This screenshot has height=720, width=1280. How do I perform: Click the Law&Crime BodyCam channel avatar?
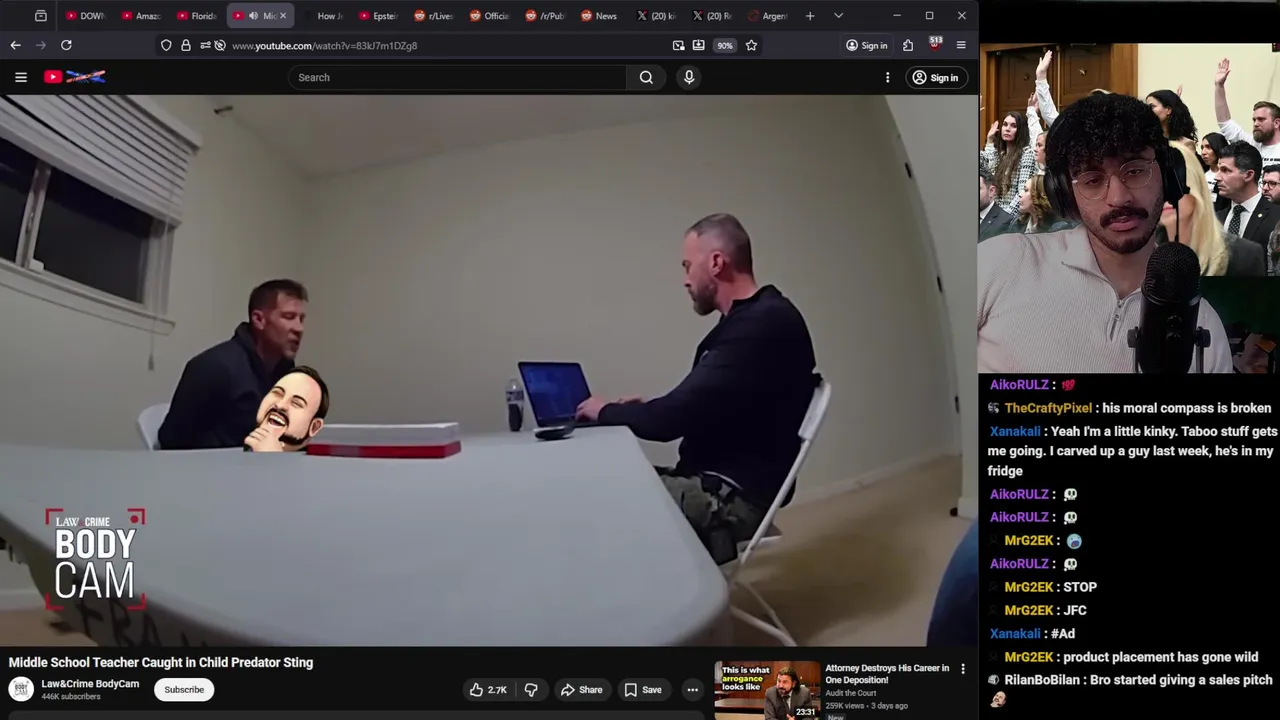click(21, 689)
